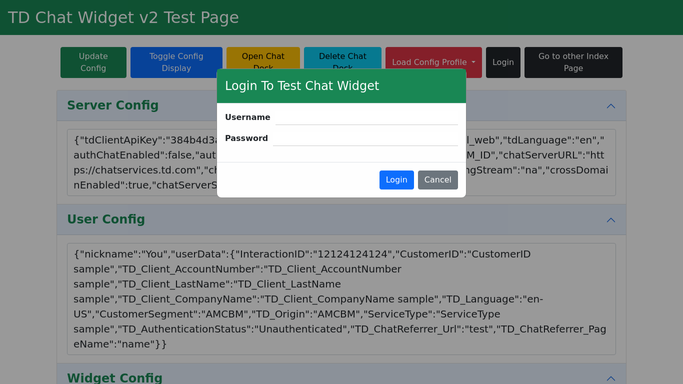Click the Server Config section heading

click(x=113, y=105)
